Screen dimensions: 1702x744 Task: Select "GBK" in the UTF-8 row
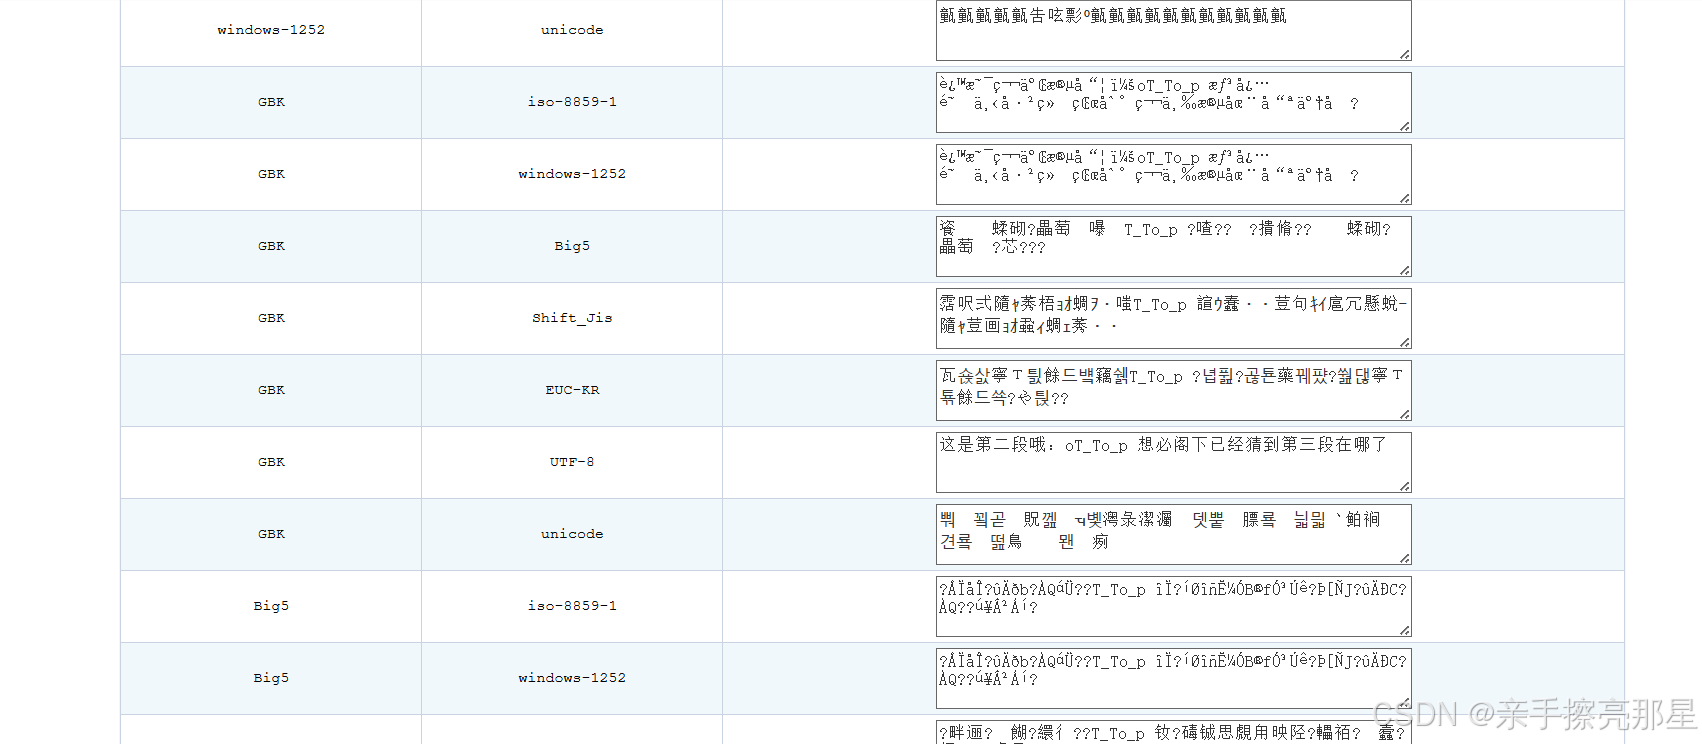pos(271,462)
